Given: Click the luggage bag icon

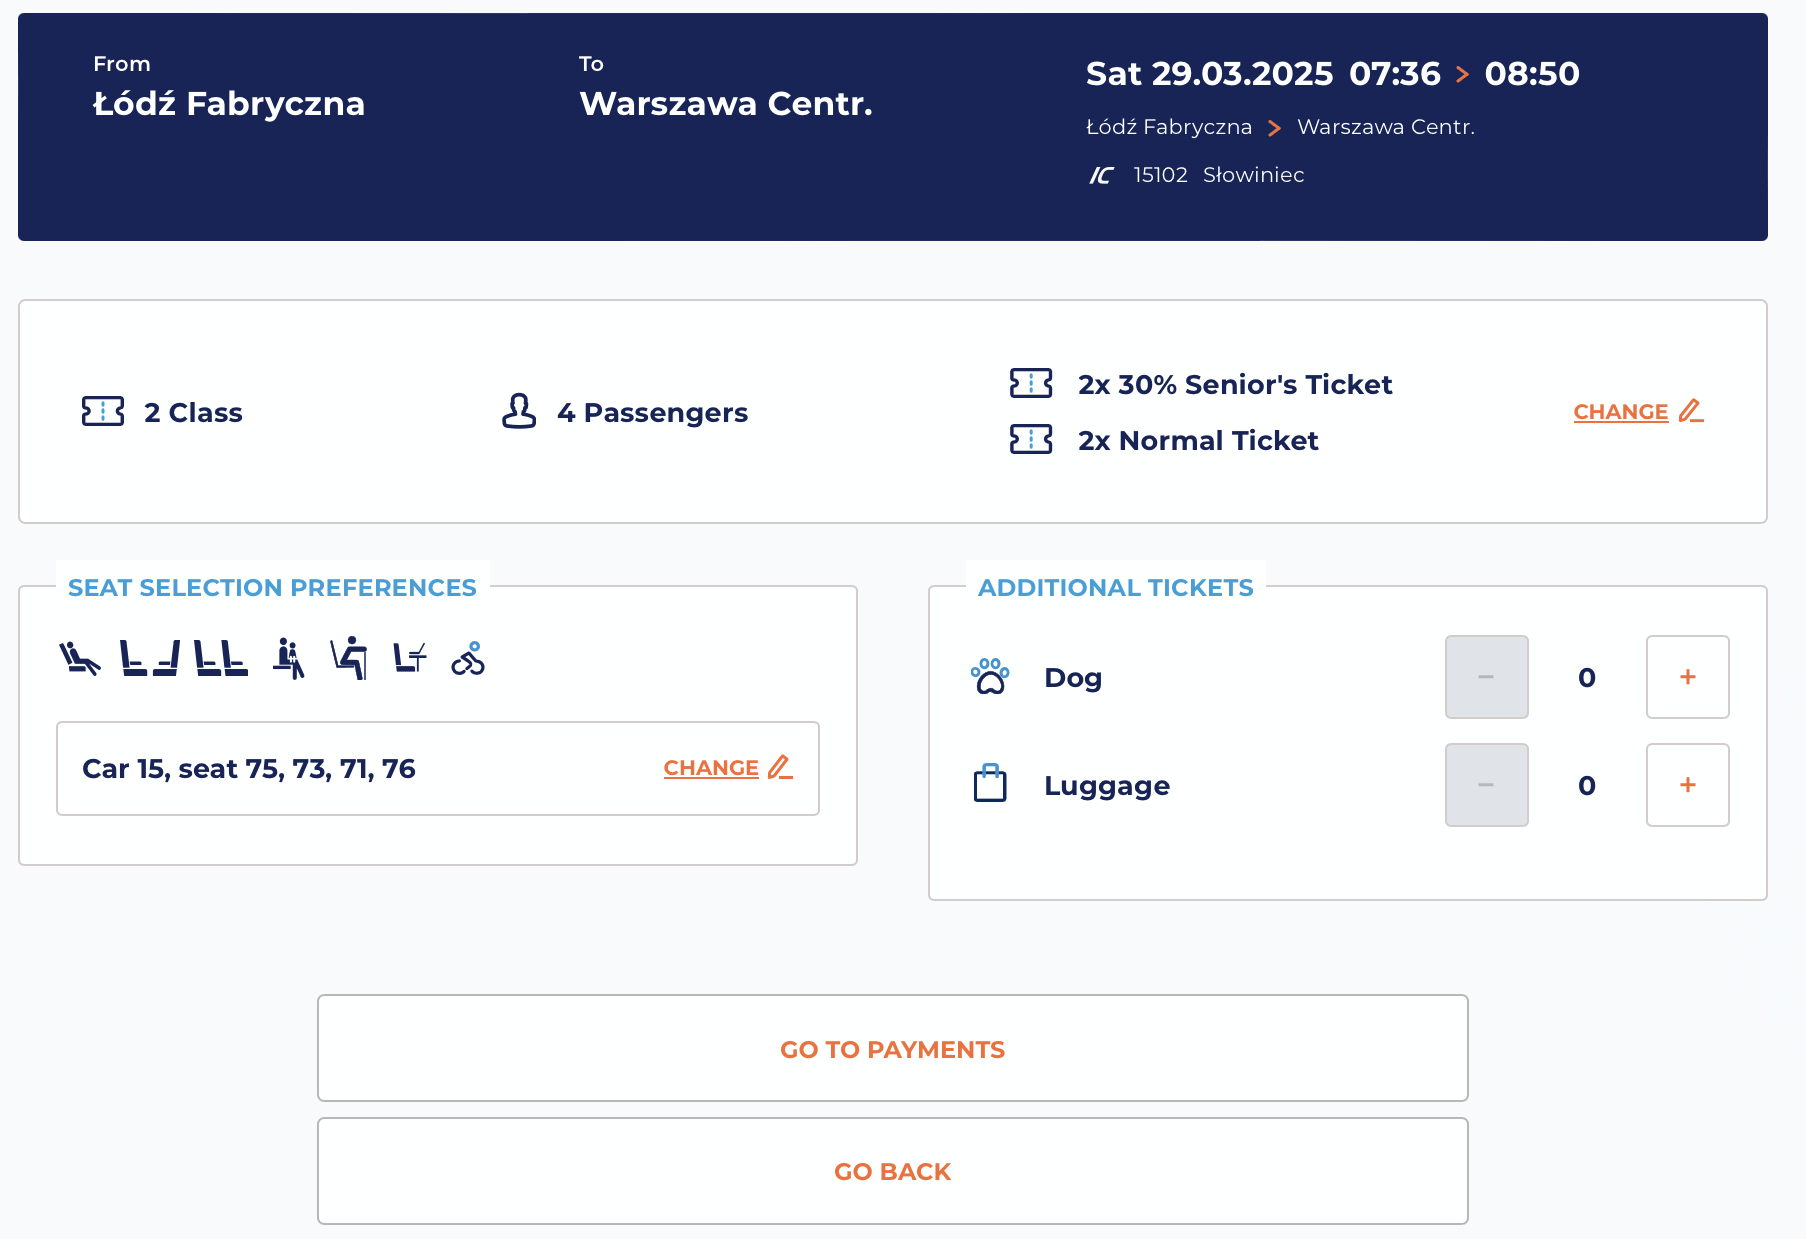Looking at the screenshot, I should pos(990,784).
